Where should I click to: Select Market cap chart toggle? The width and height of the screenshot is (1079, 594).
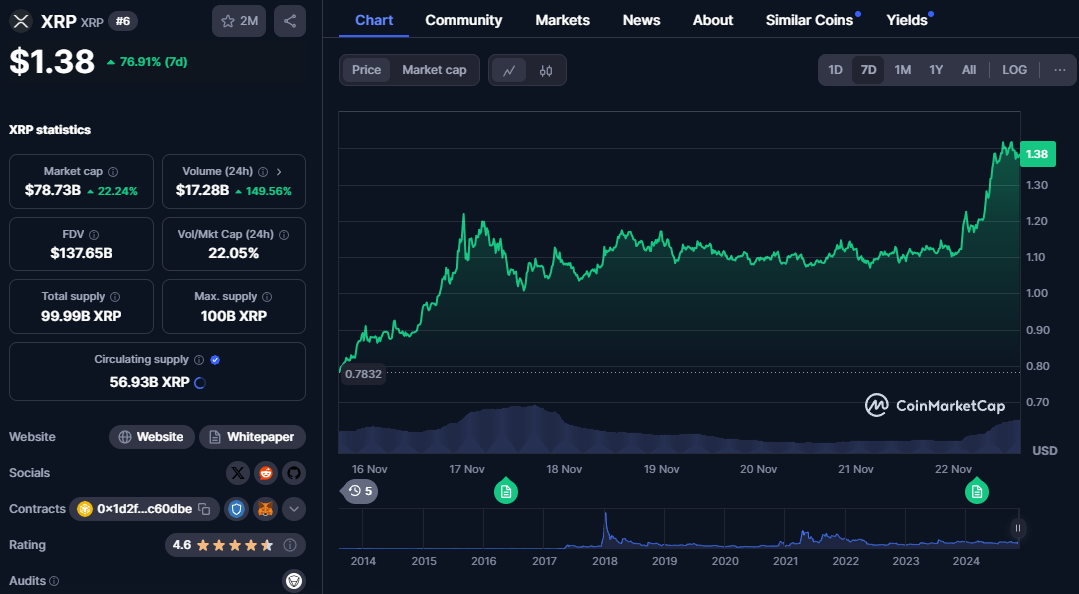(434, 70)
